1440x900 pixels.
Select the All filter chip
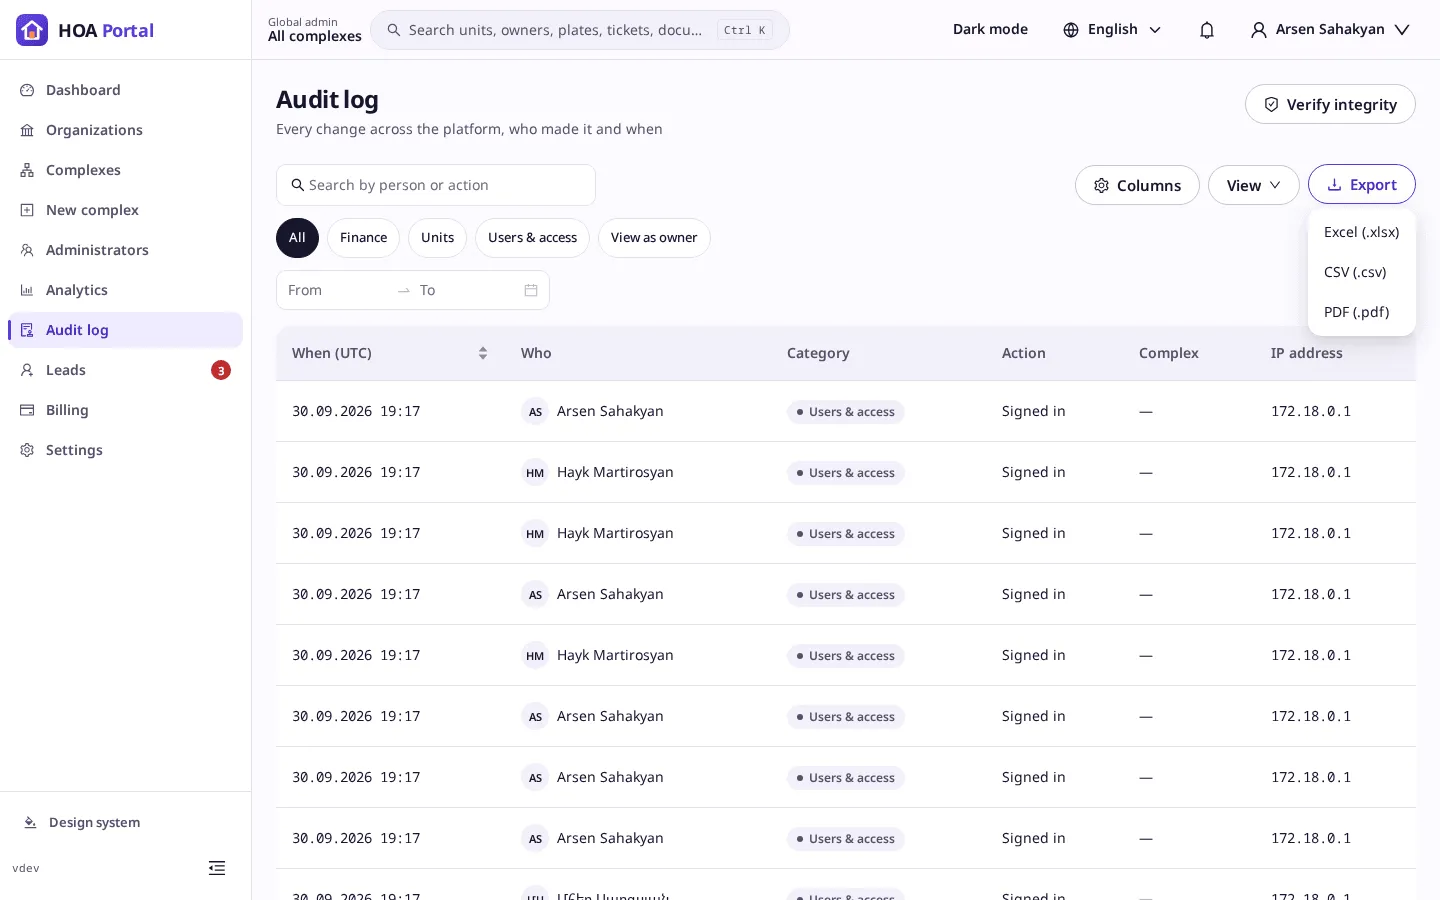pyautogui.click(x=297, y=238)
